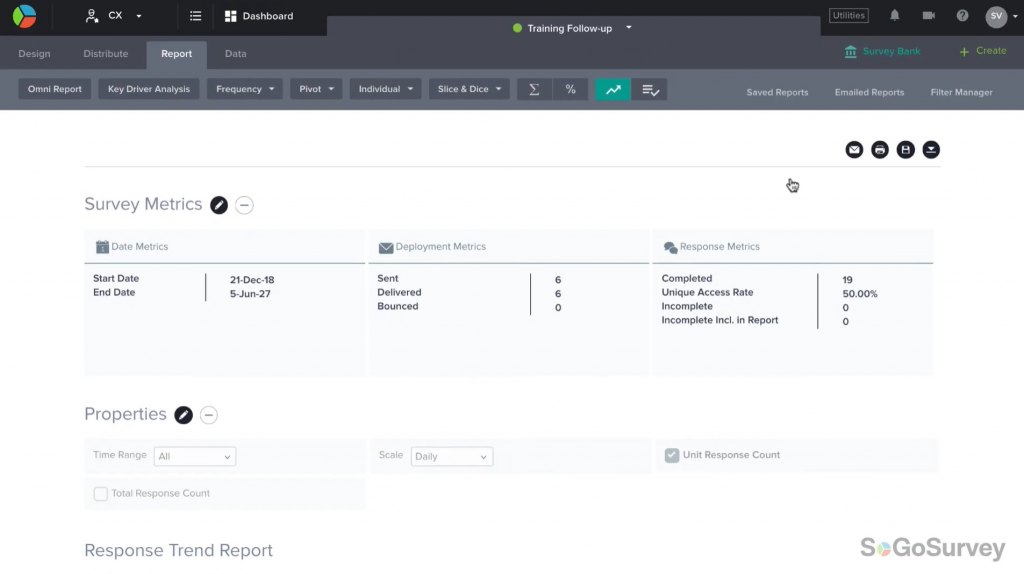Click Incomplete Incl. in Report label
Image resolution: width=1024 pixels, height=574 pixels.
[x=720, y=320]
